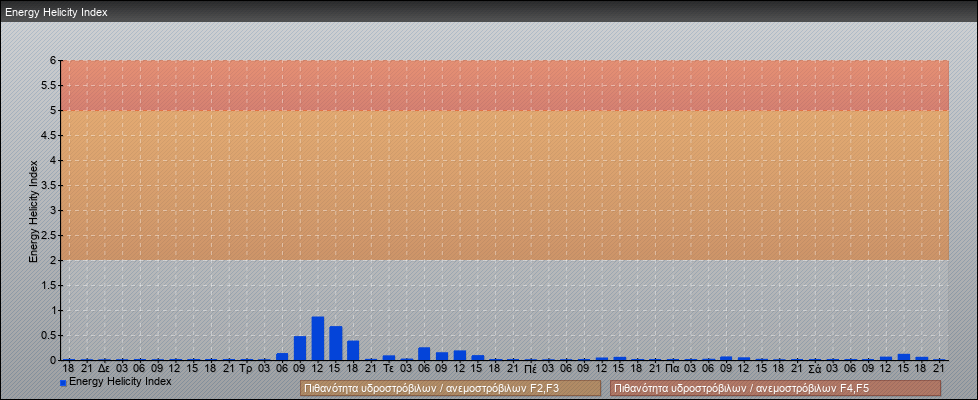Click the 0.5 value on the vertical axis

click(x=49, y=335)
